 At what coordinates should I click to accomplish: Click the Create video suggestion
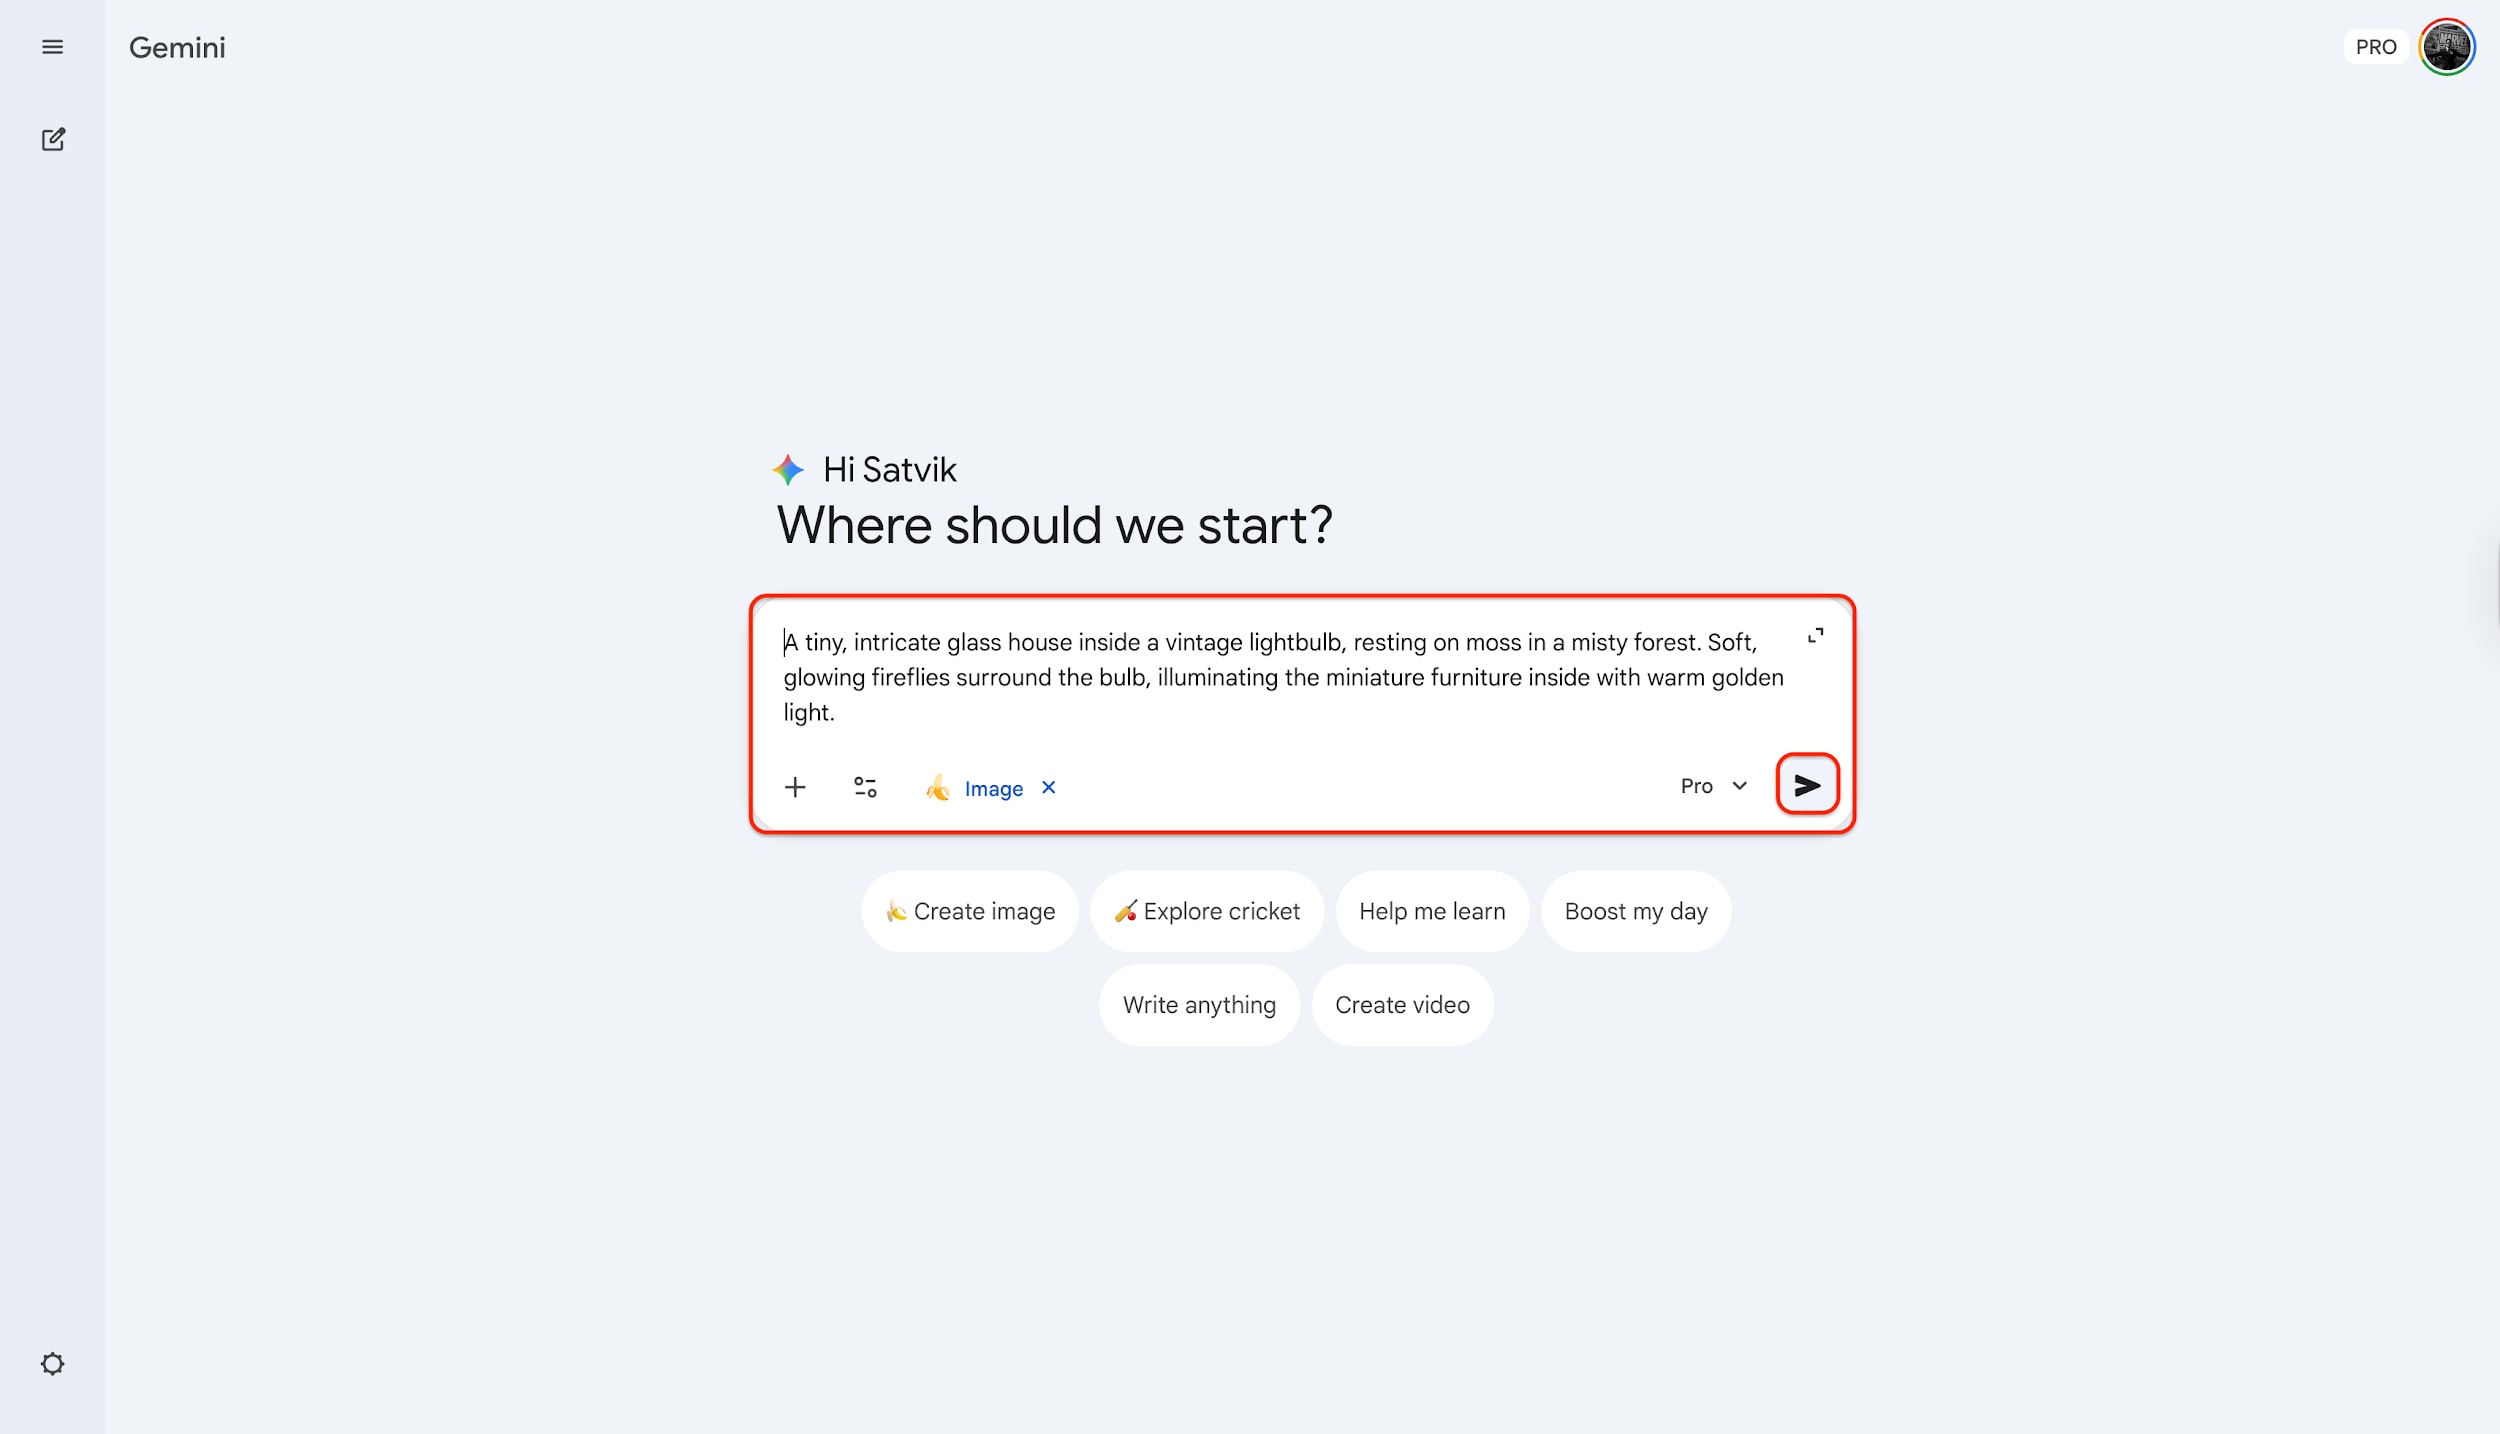[x=1402, y=1004]
